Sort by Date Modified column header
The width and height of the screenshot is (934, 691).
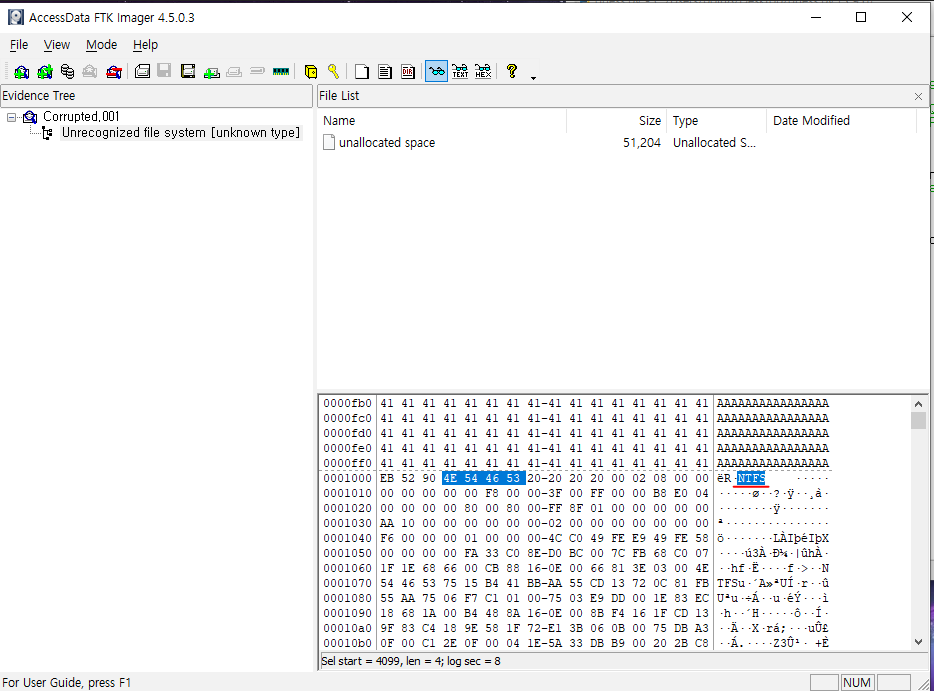(841, 121)
